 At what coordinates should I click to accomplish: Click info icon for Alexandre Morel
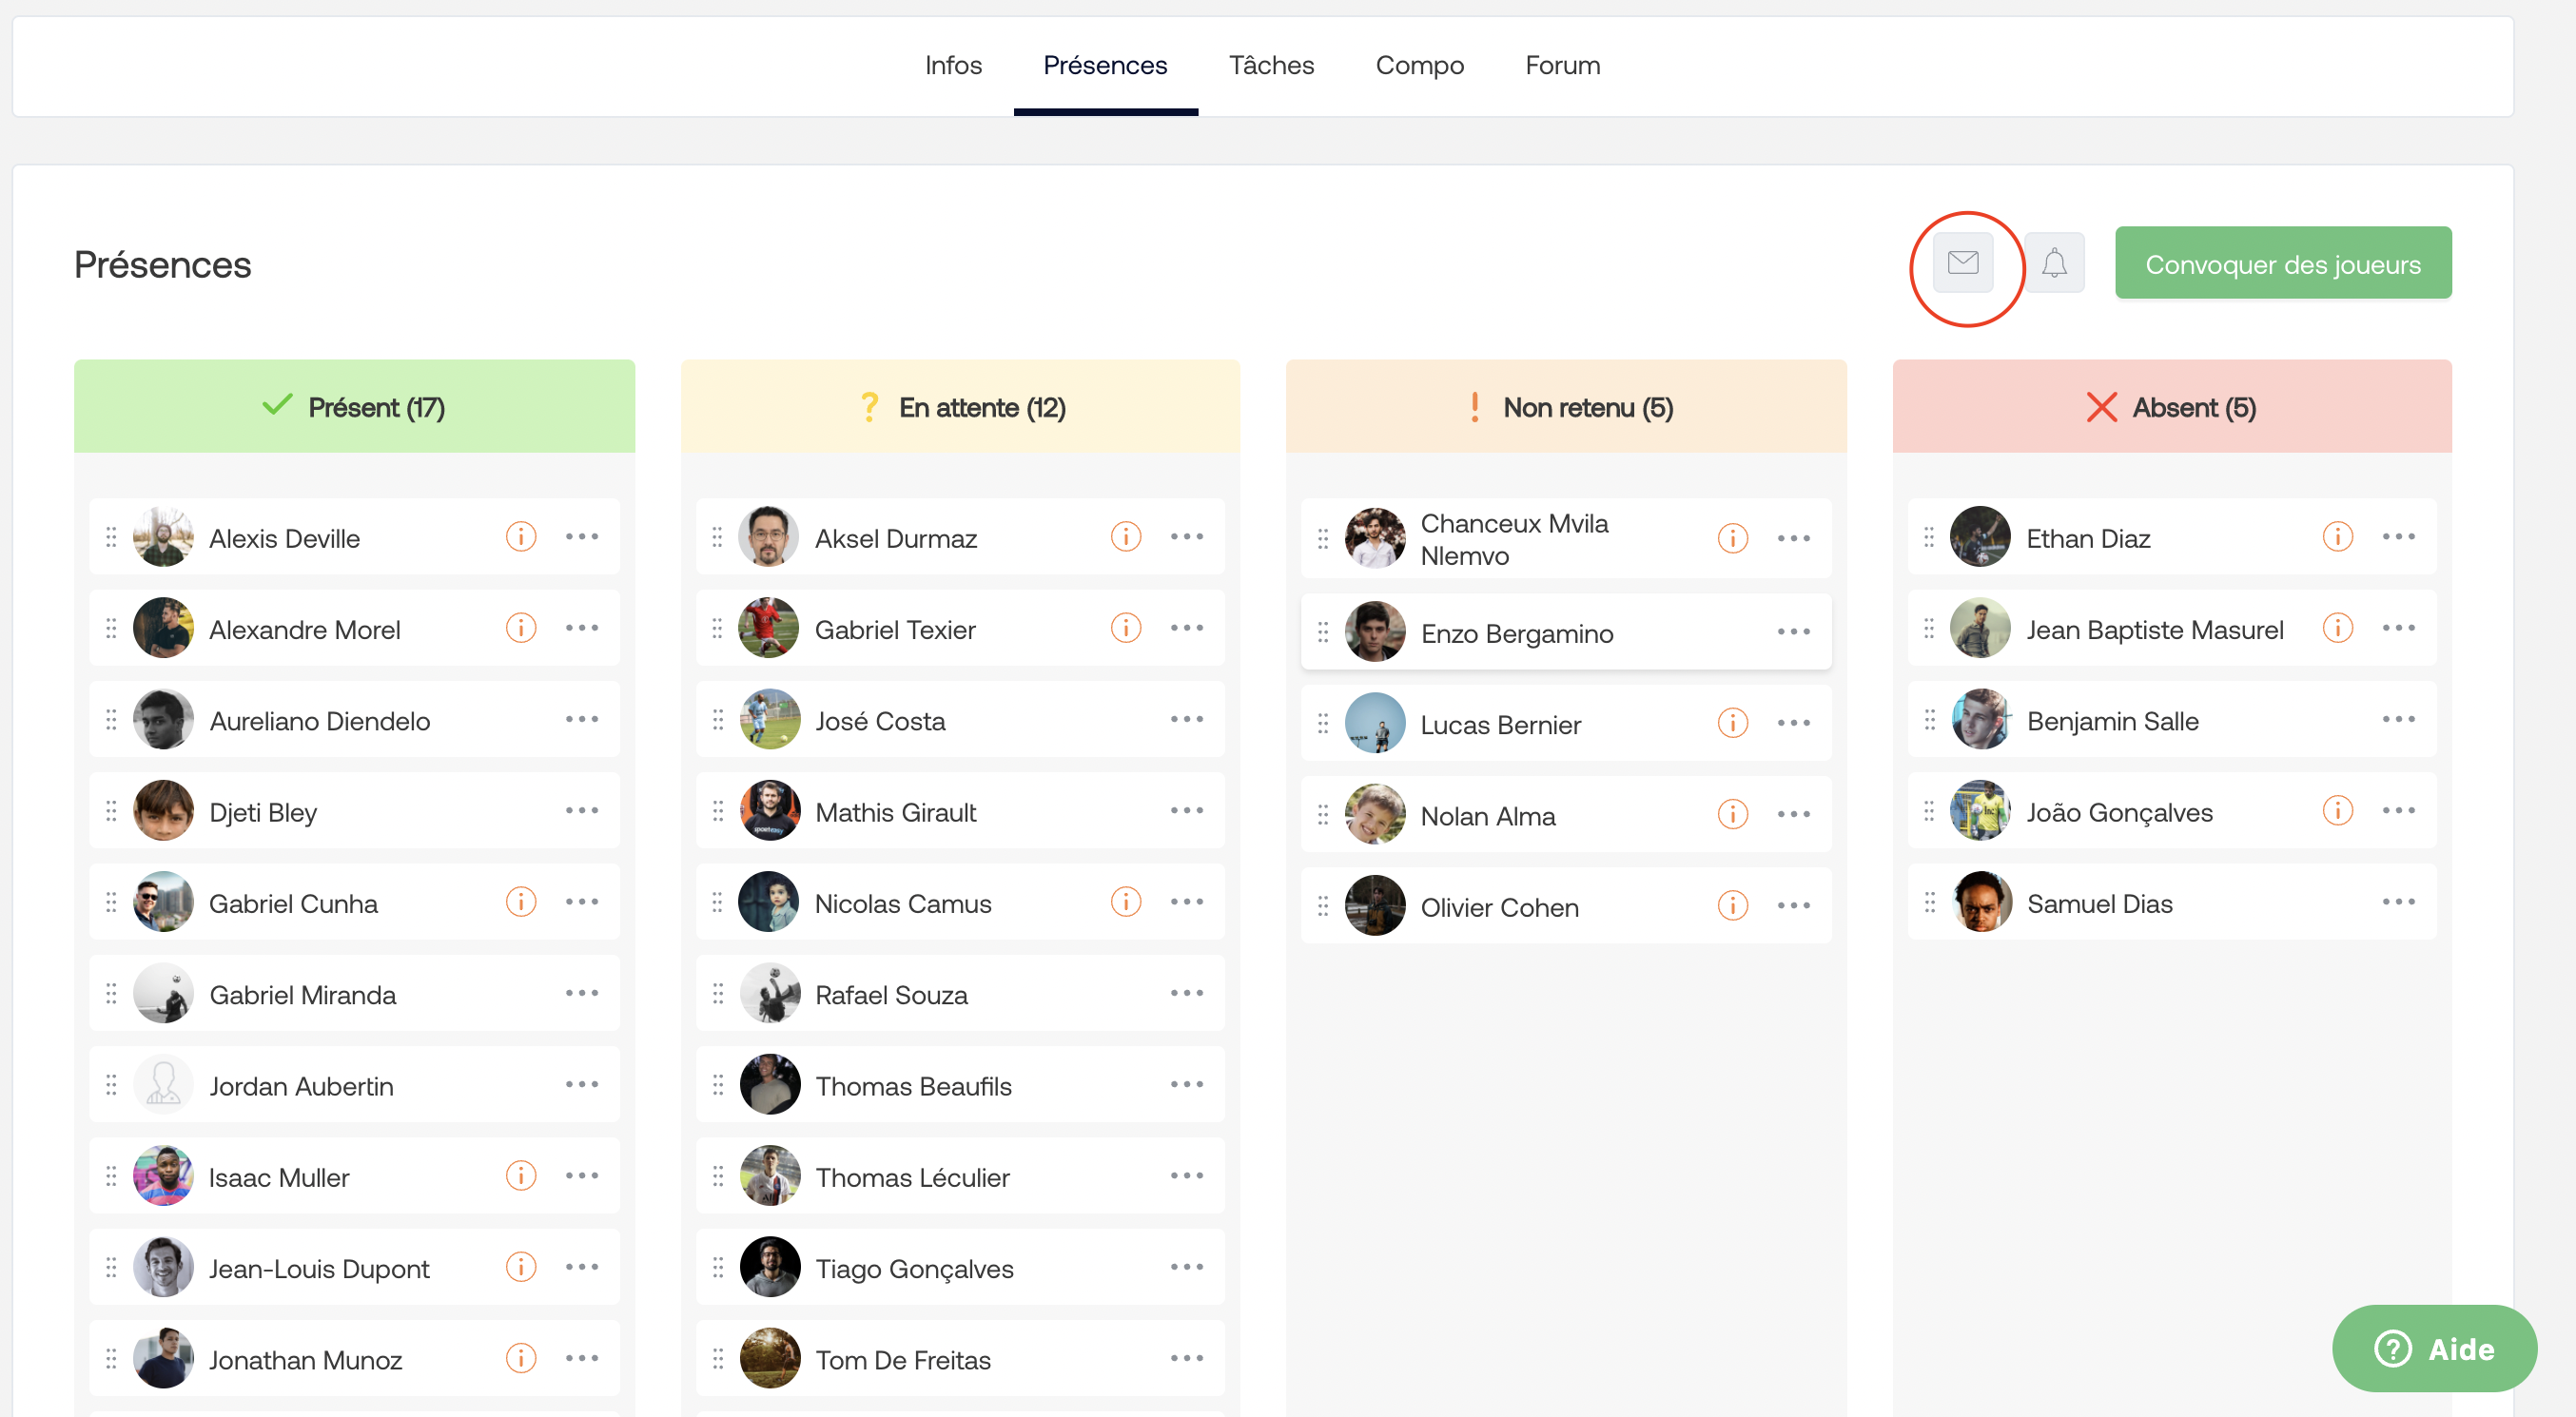[521, 628]
